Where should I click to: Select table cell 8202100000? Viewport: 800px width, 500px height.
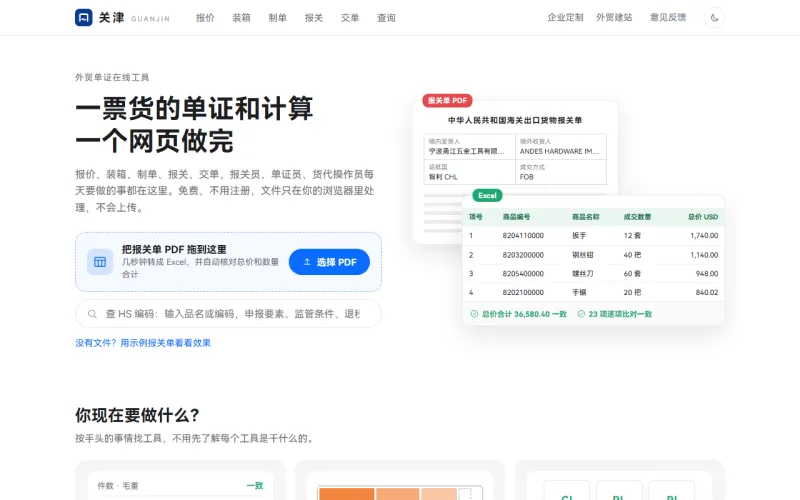coord(523,292)
